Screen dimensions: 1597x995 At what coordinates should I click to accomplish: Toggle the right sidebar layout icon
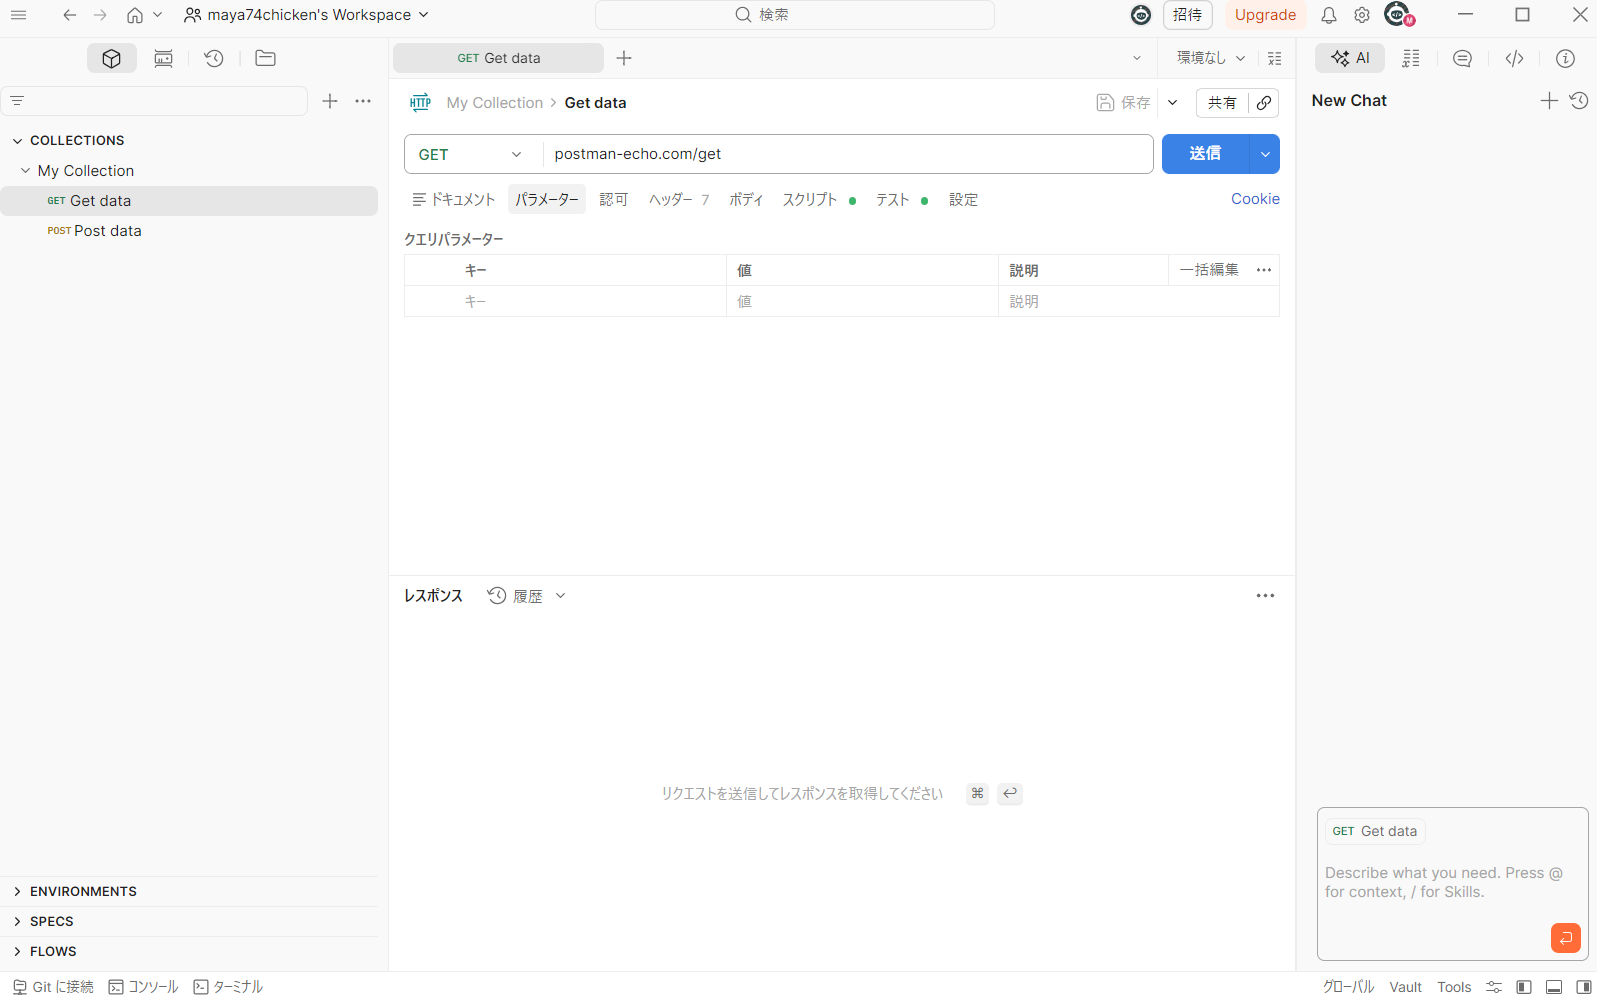(1583, 987)
